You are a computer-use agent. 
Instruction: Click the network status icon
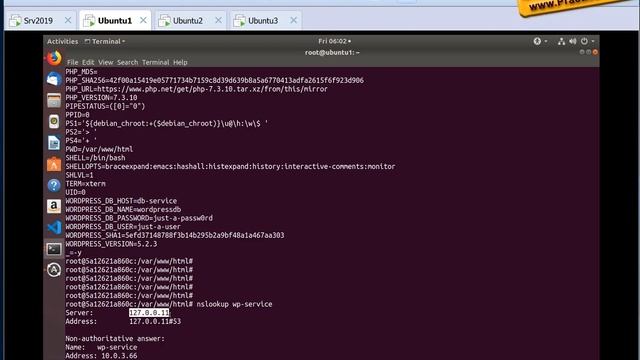[x=562, y=41]
